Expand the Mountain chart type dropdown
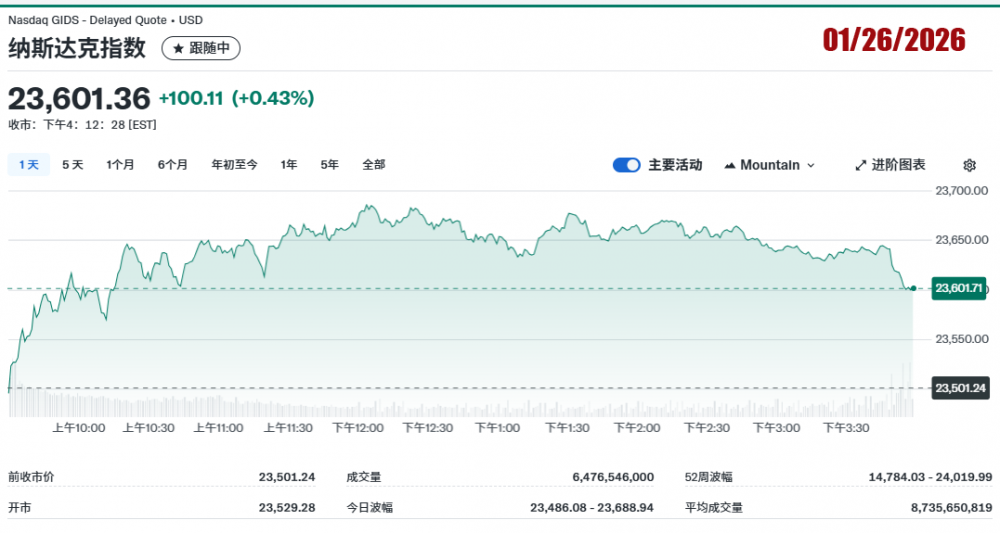The image size is (1000, 533). click(769, 165)
